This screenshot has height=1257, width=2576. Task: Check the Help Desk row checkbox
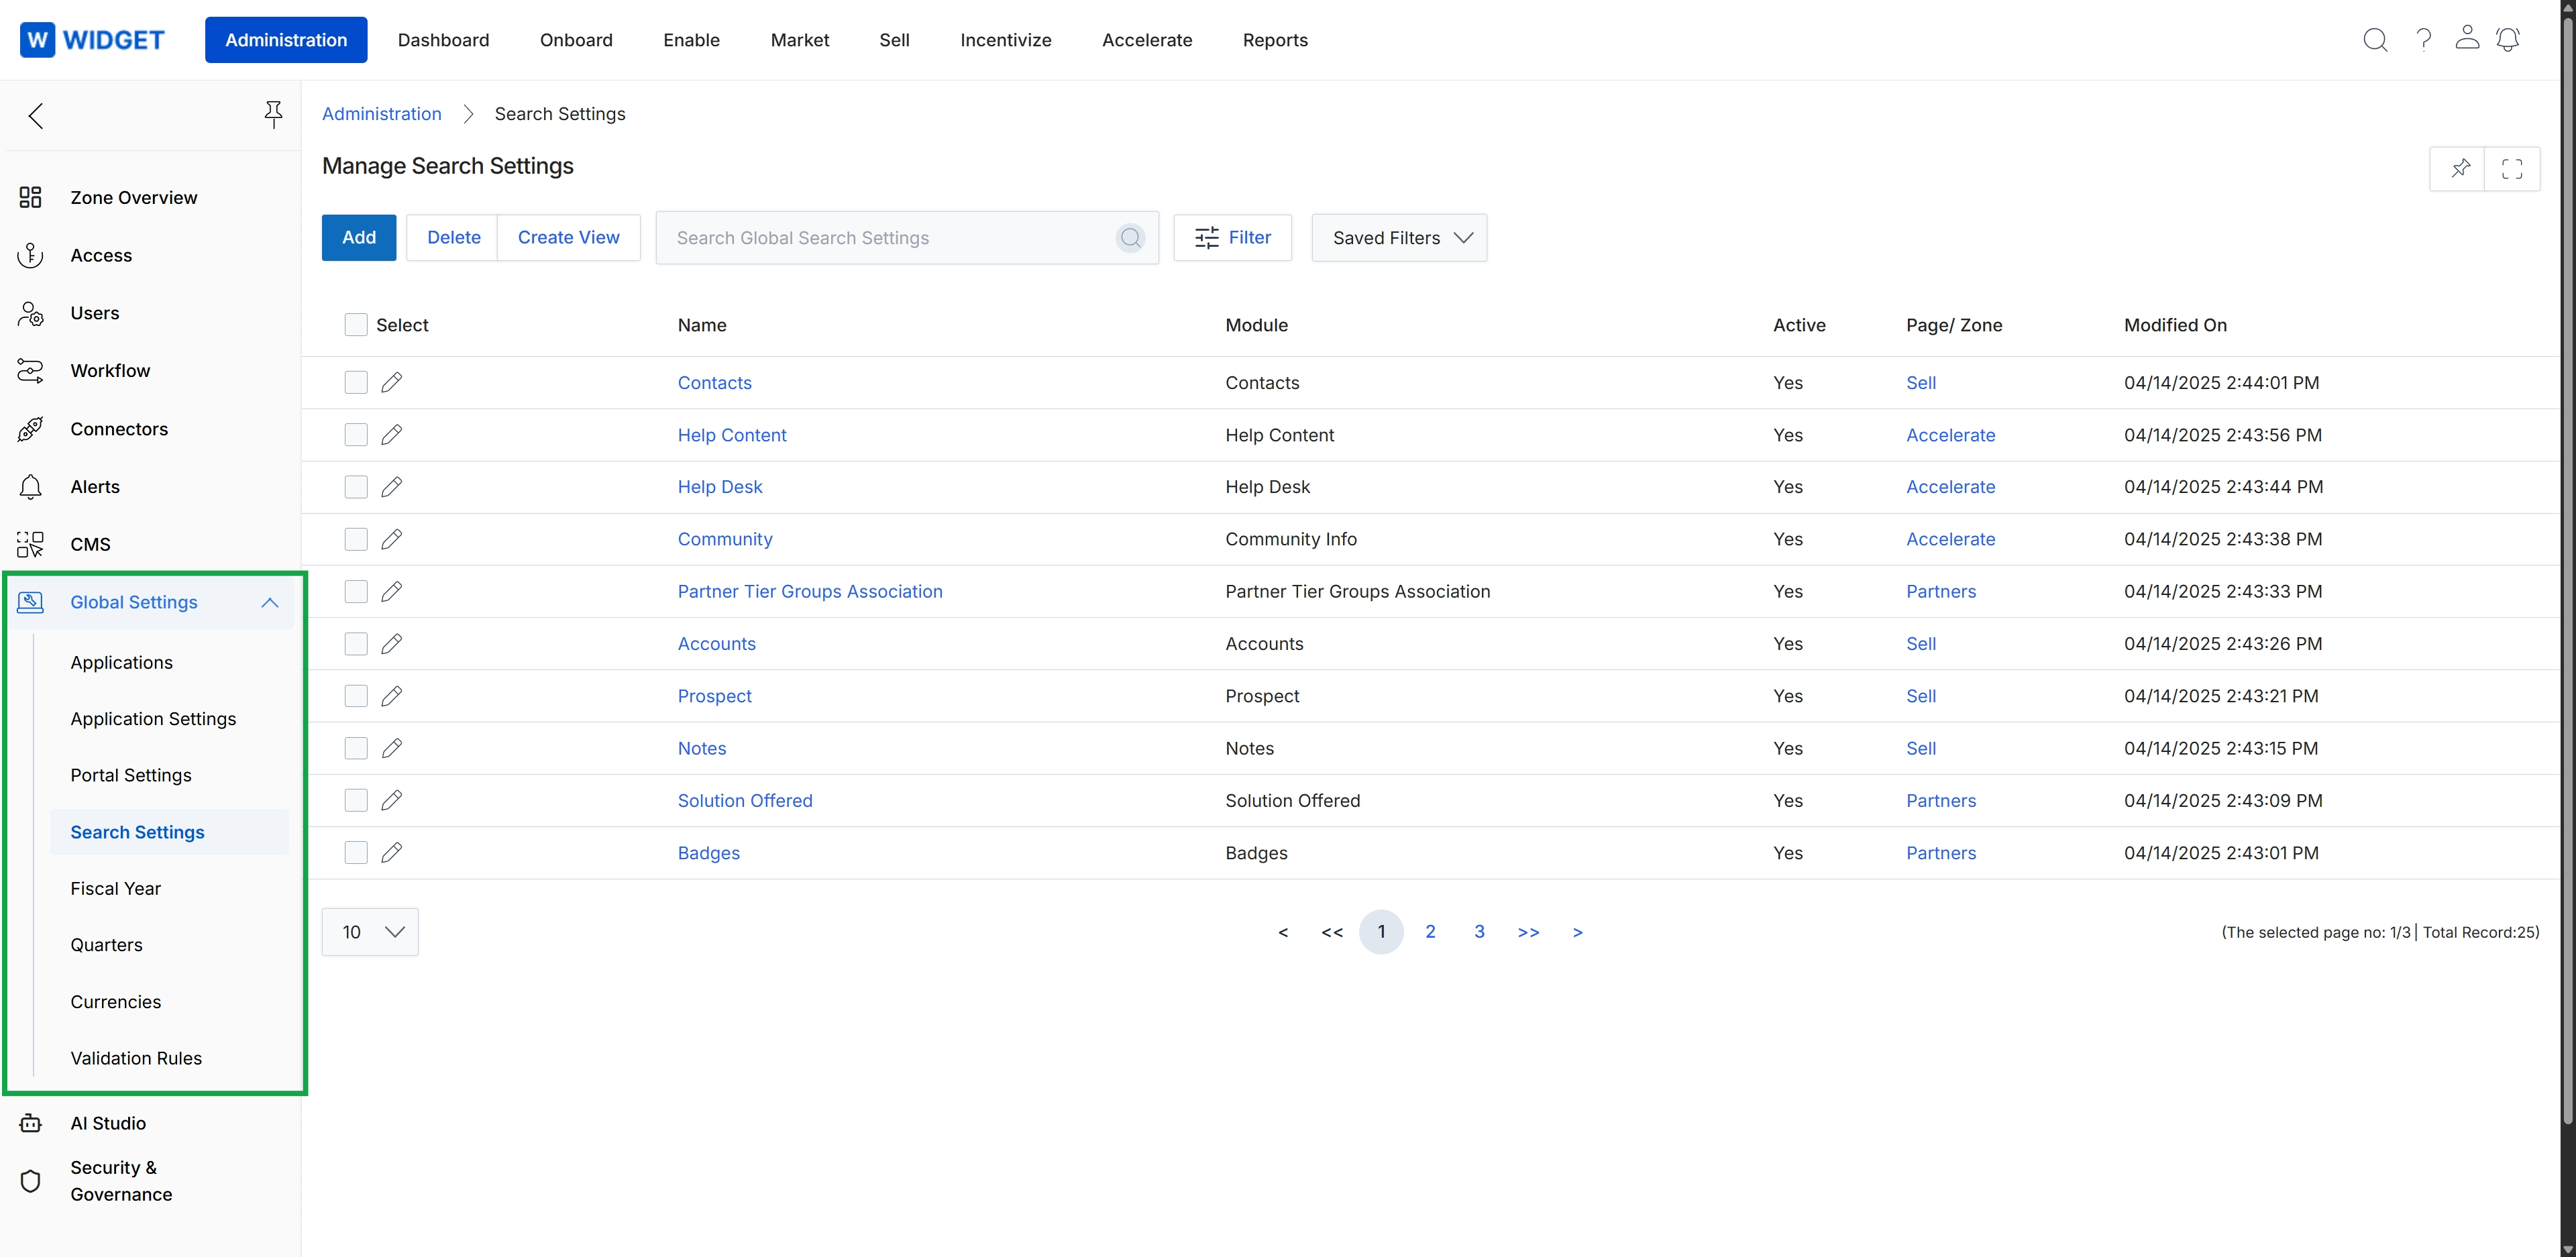pyautogui.click(x=356, y=487)
